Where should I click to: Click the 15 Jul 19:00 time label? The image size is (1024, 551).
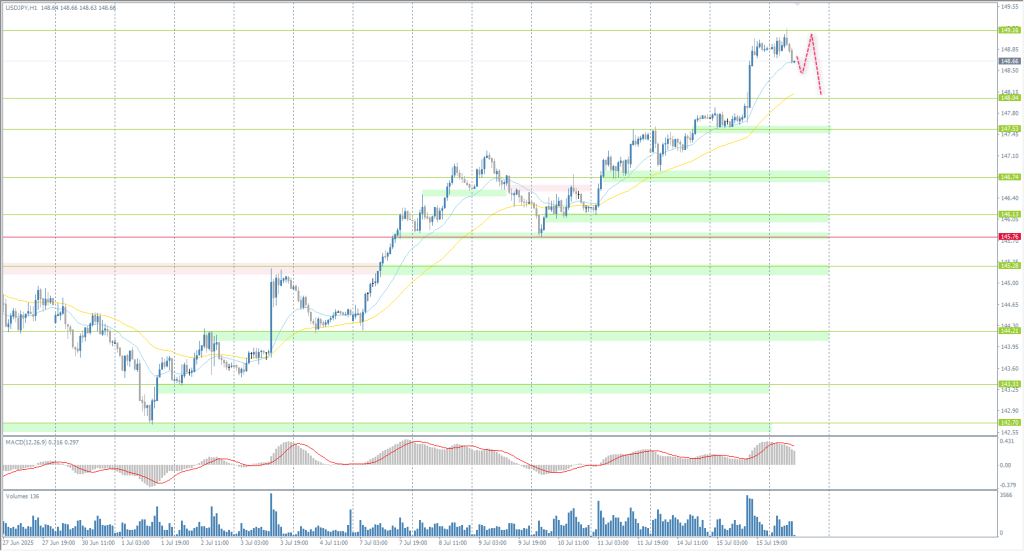click(x=770, y=544)
